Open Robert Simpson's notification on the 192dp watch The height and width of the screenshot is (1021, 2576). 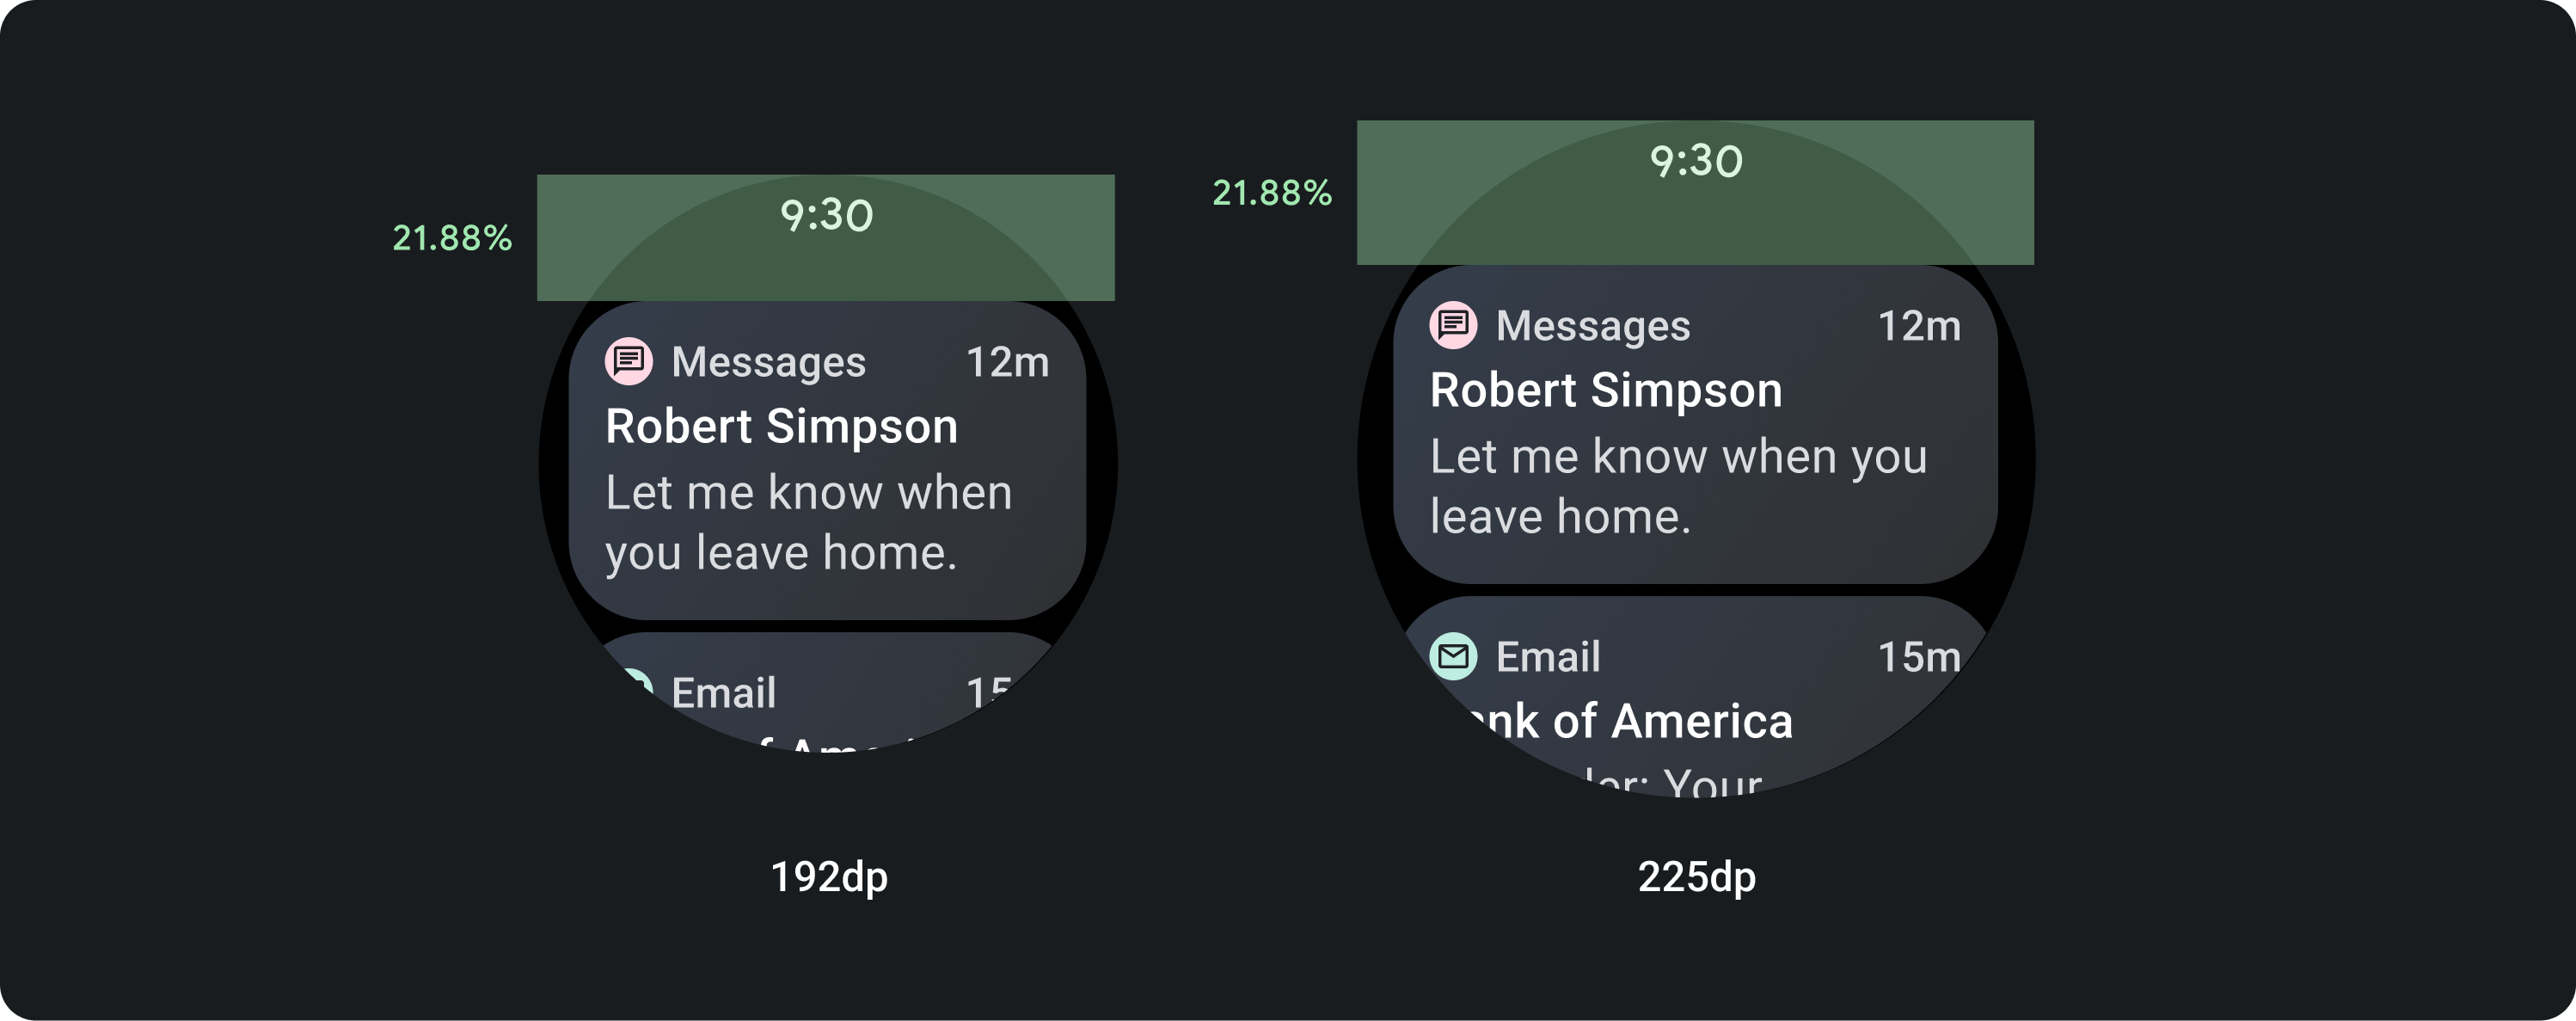click(x=781, y=427)
